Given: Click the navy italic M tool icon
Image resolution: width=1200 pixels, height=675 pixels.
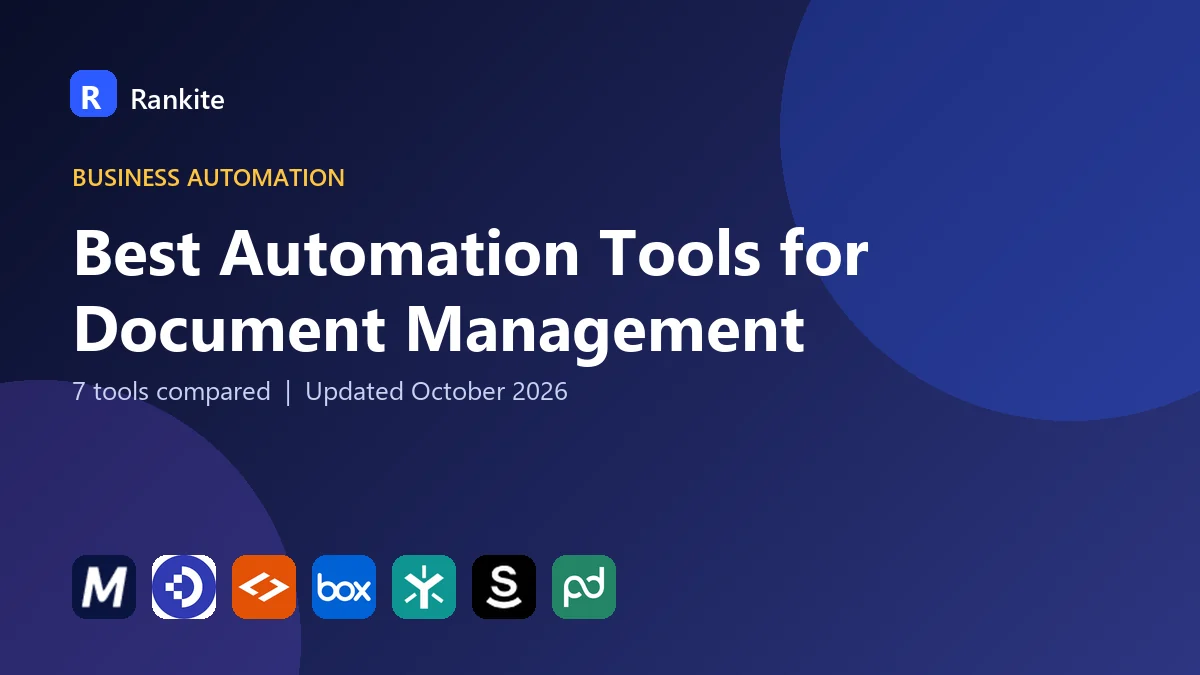Looking at the screenshot, I should pyautogui.click(x=104, y=587).
